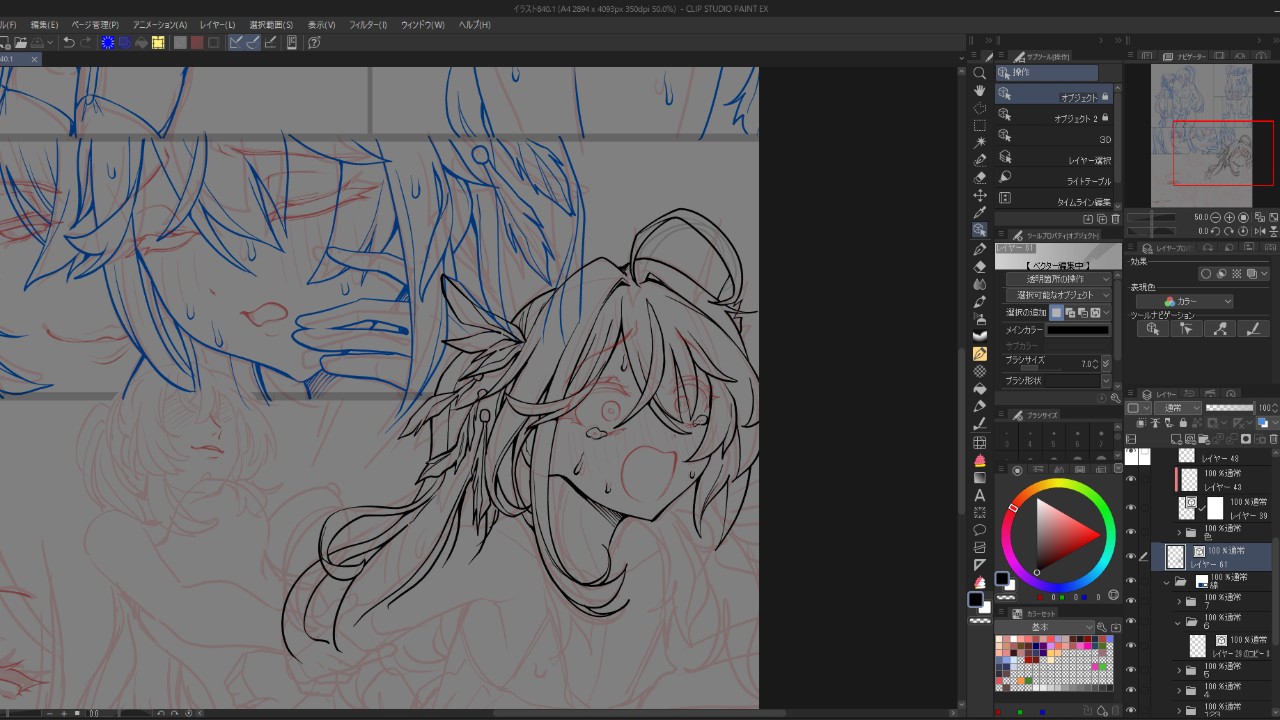Select the ライトテーブル sub tool
Screen dimensions: 1280x720
click(x=1058, y=181)
